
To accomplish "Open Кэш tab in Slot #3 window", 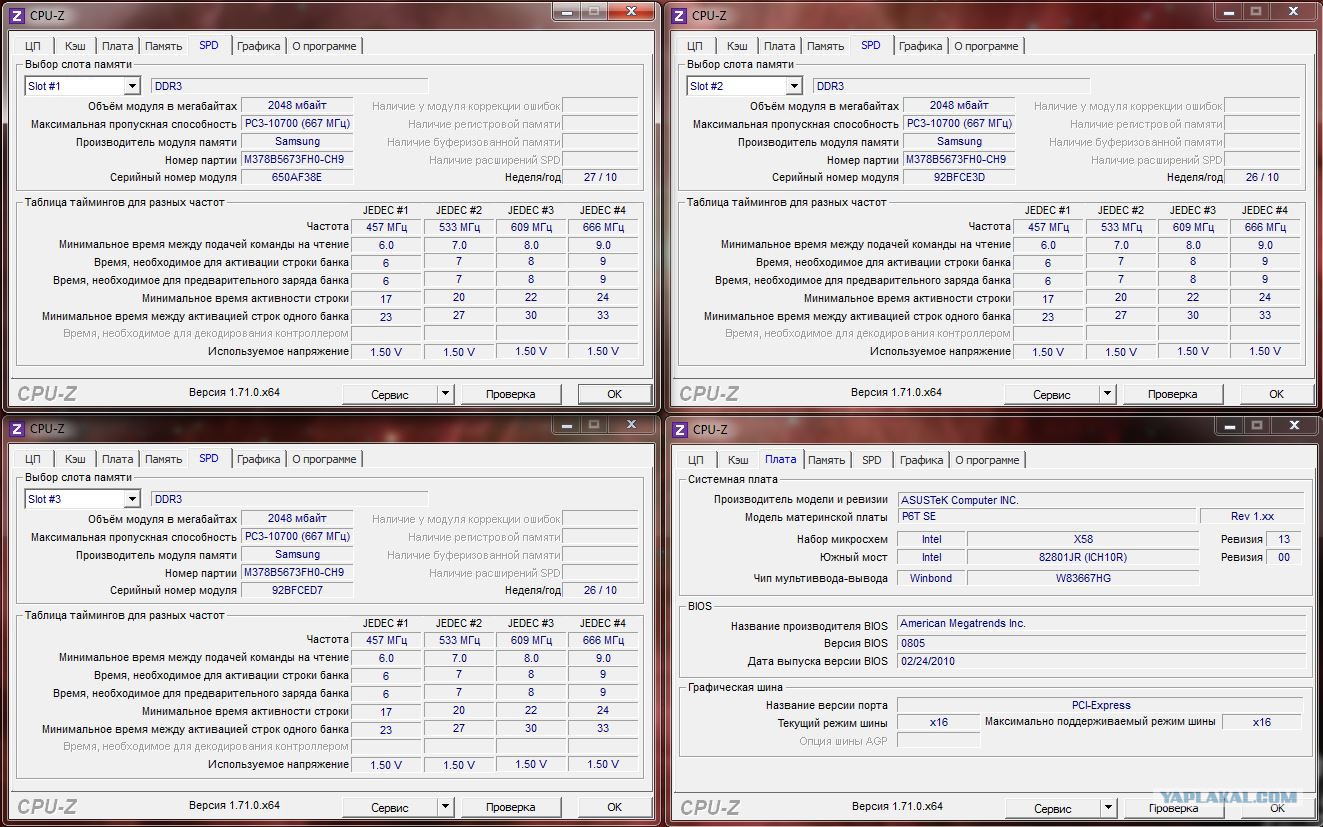I will (75, 459).
